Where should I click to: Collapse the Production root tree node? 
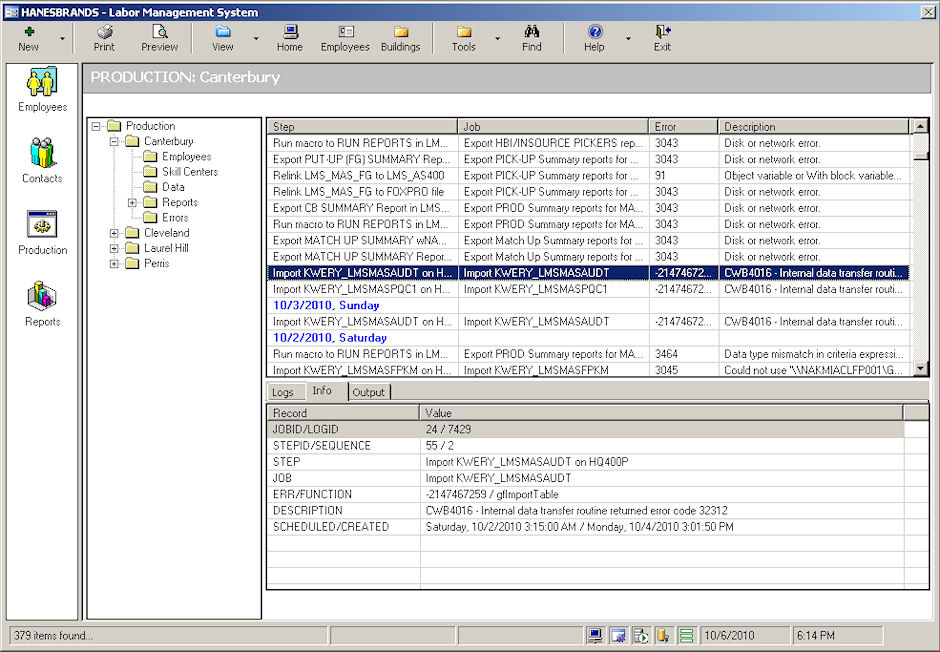coord(96,126)
